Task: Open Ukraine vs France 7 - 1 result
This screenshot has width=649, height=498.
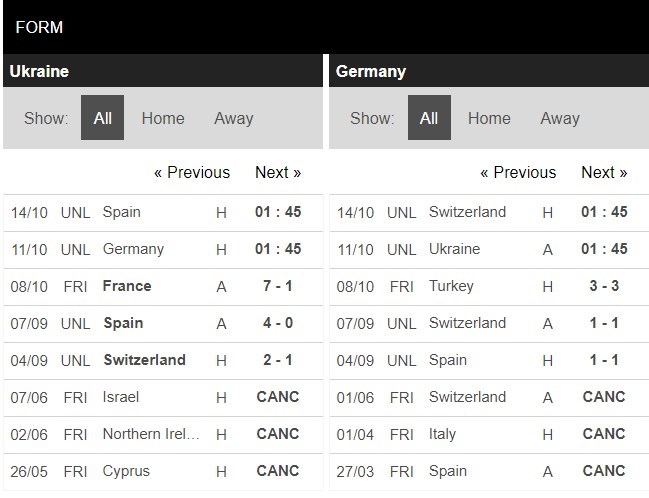Action: (x=278, y=286)
